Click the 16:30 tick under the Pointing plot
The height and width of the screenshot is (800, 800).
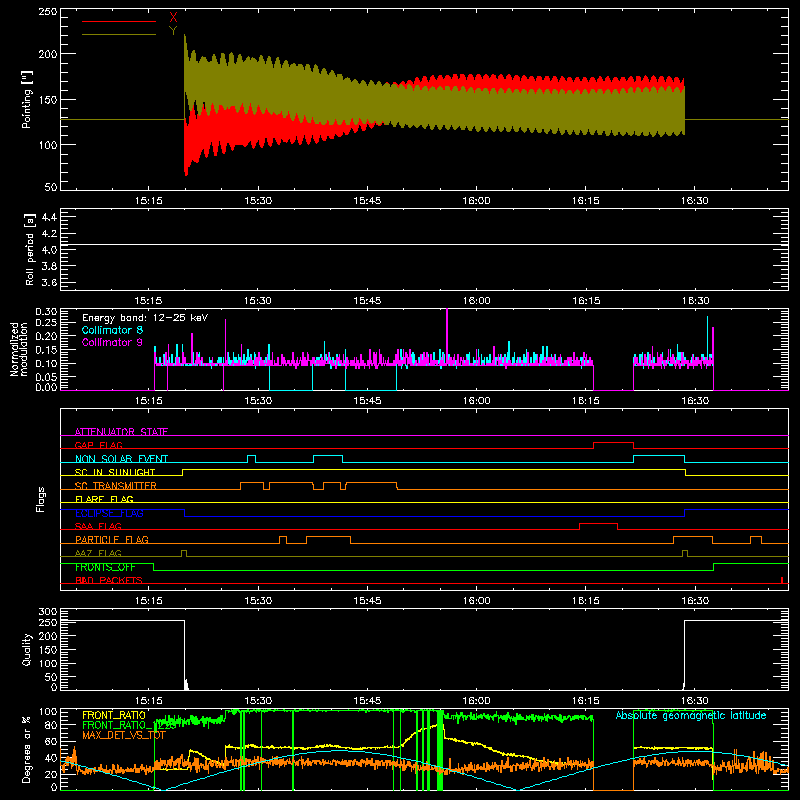(694, 201)
